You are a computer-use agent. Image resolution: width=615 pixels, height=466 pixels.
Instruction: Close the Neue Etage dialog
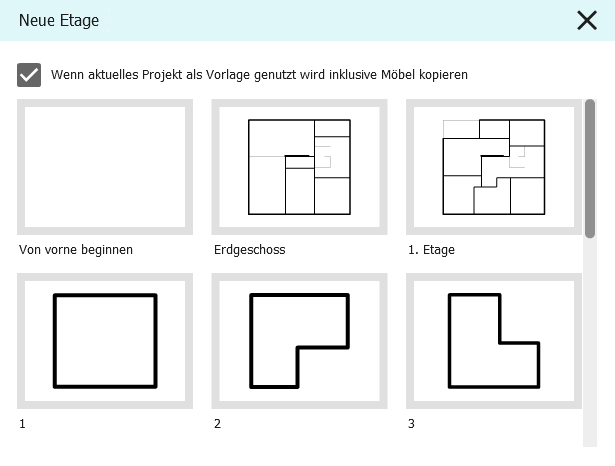point(586,20)
